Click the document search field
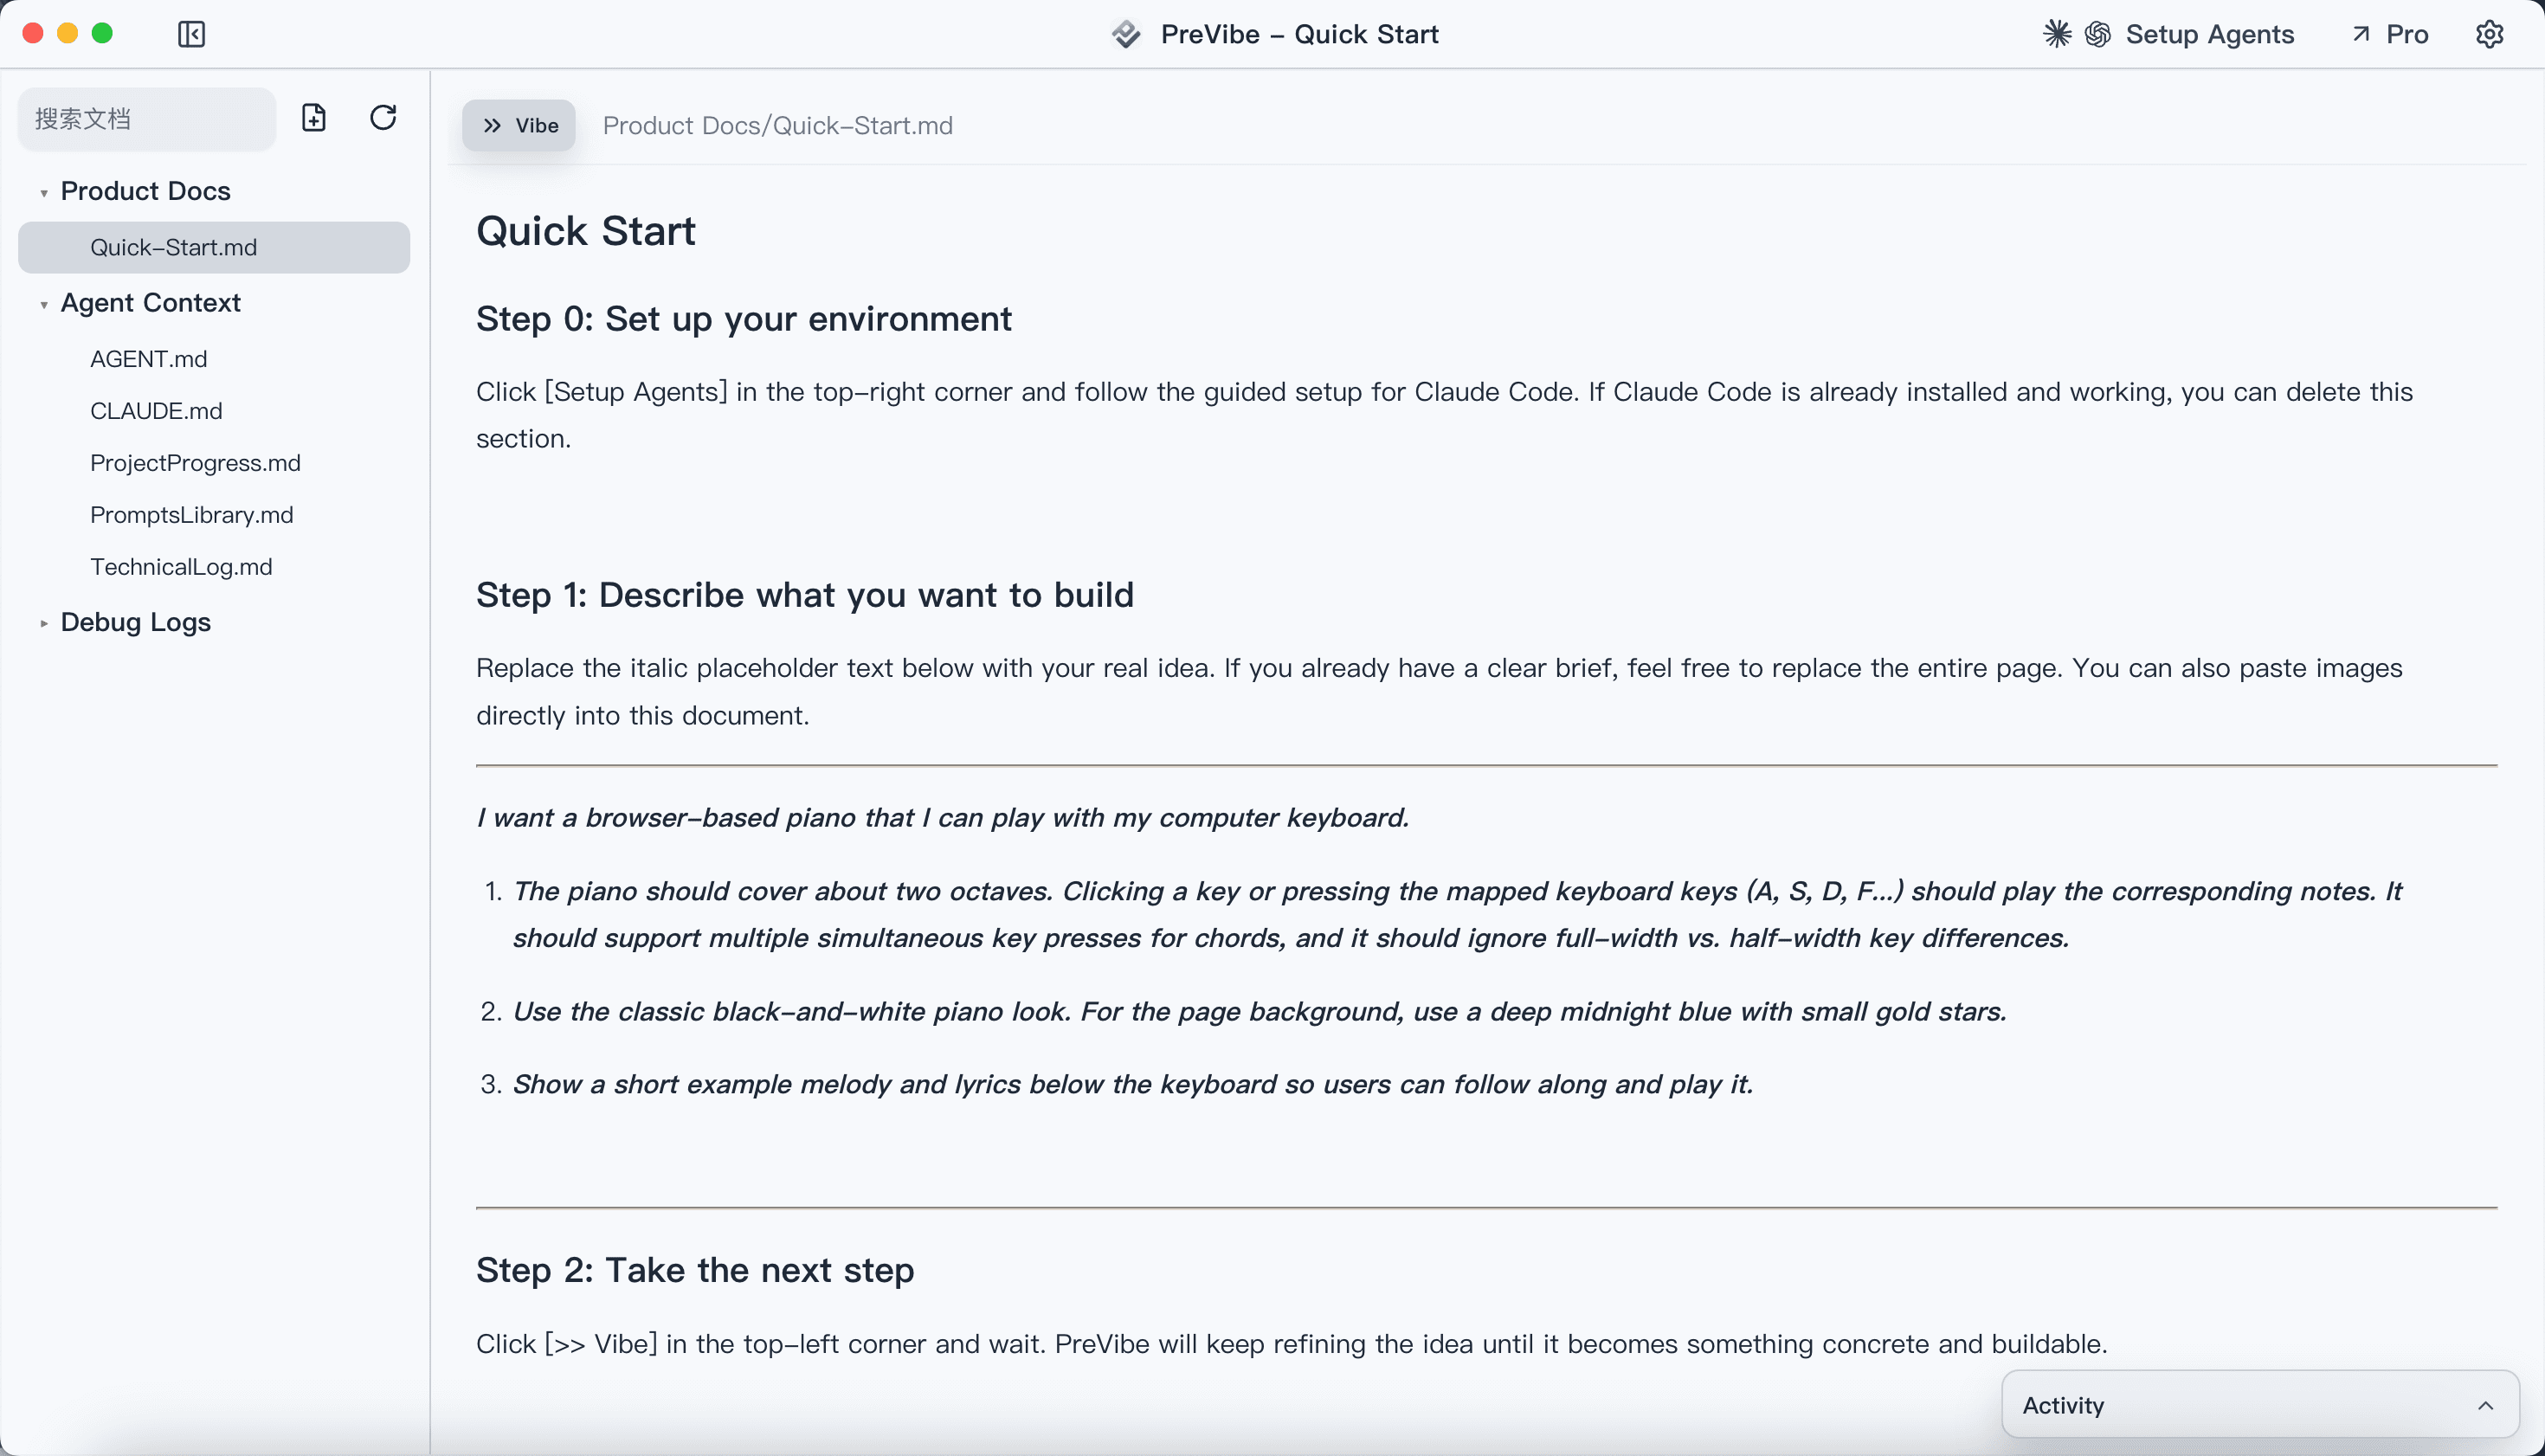Image resolution: width=2545 pixels, height=1456 pixels. point(145,118)
